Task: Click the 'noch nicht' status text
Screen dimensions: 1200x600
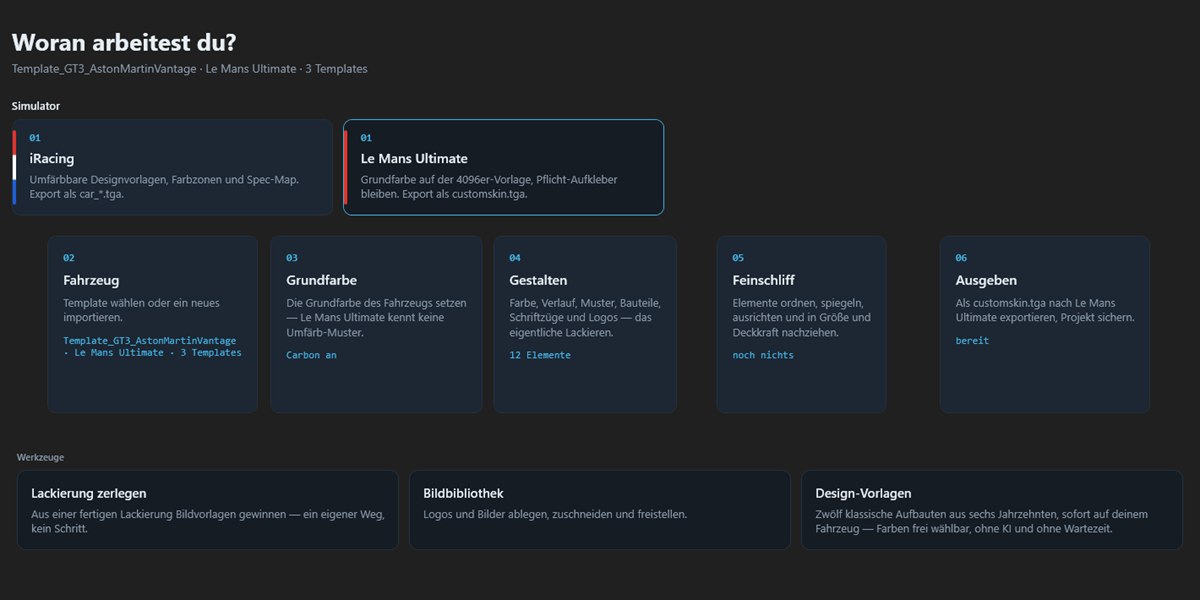Action: pos(763,355)
